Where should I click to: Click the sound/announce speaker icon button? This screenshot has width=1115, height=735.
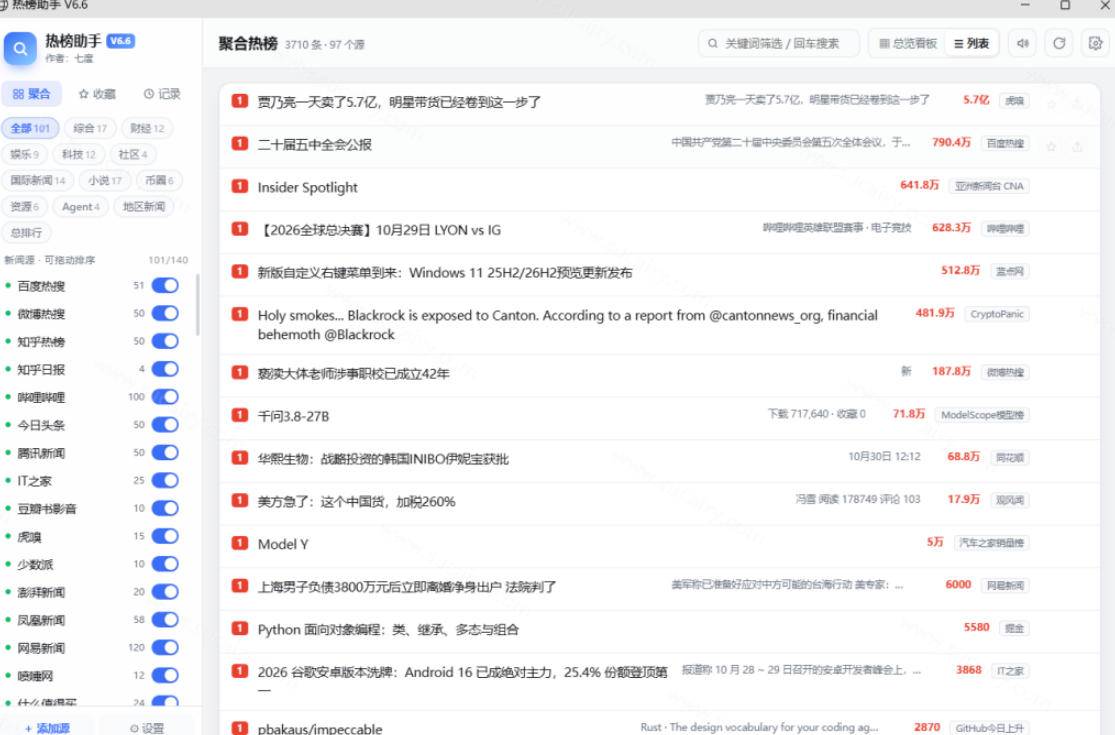(x=1023, y=43)
